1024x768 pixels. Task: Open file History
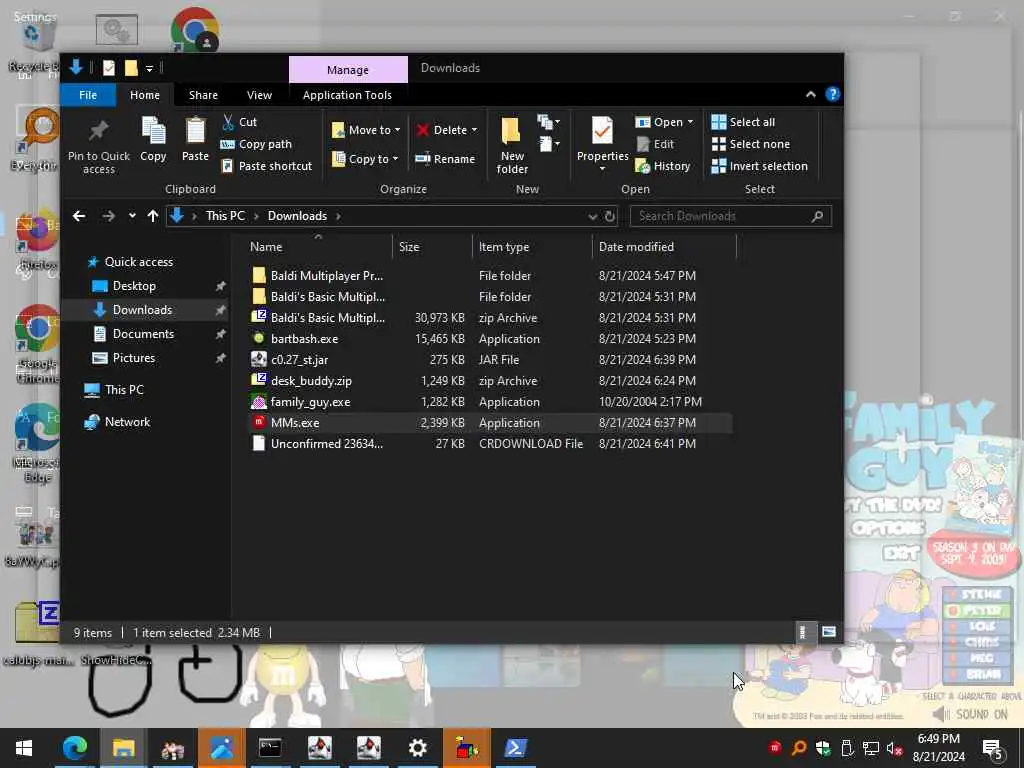coord(663,166)
